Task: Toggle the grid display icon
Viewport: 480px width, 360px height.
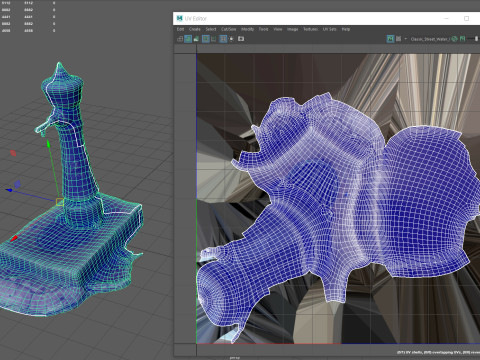Action: pyautogui.click(x=223, y=39)
